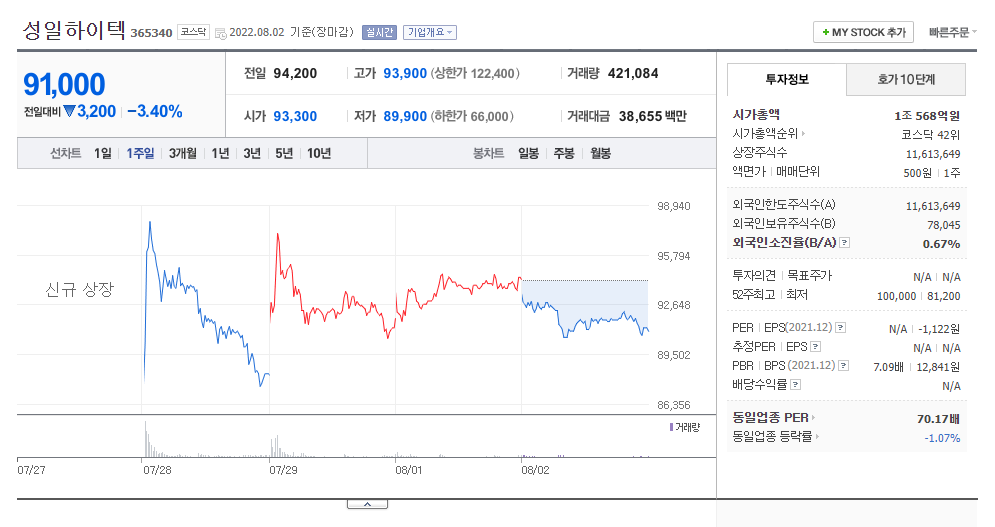The height and width of the screenshot is (527, 995).
Task: Select the 주봉 candlestick chart
Action: tap(564, 154)
